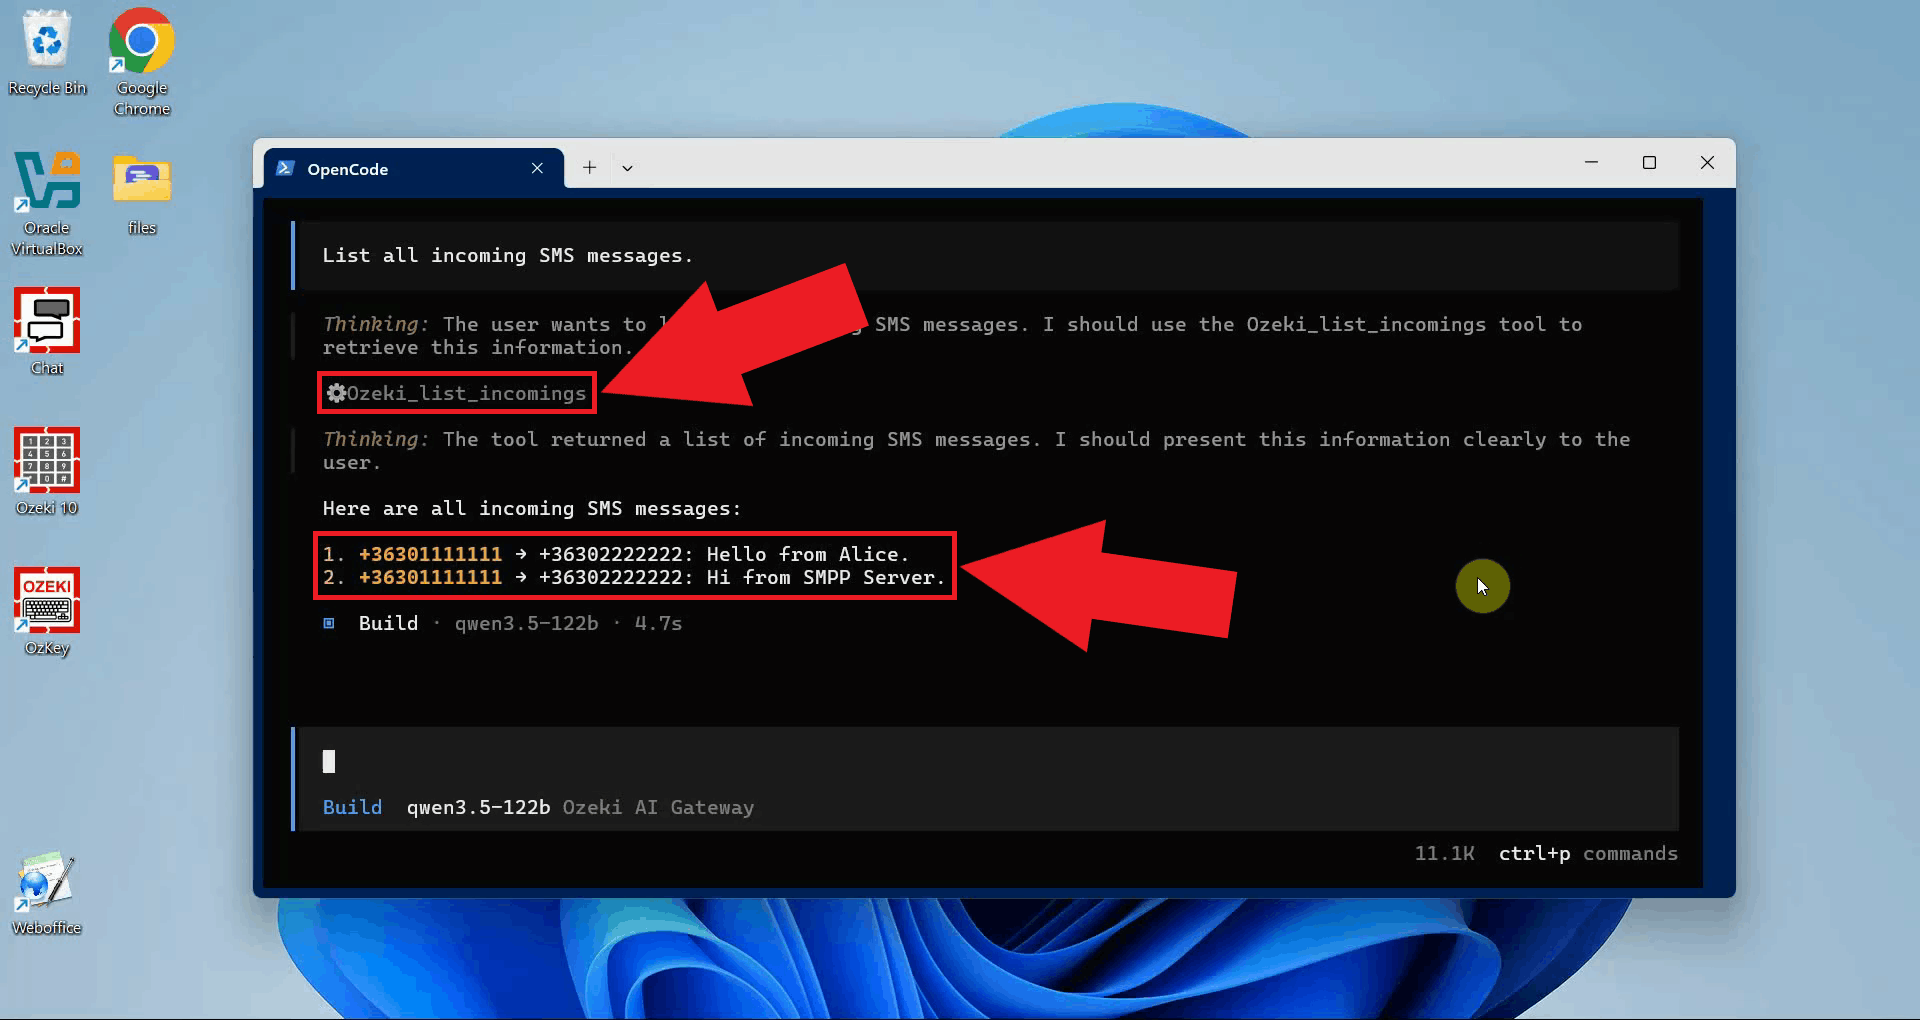Click the second Thinking line about tool returned
This screenshot has height=1020, width=1920.
pos(976,450)
